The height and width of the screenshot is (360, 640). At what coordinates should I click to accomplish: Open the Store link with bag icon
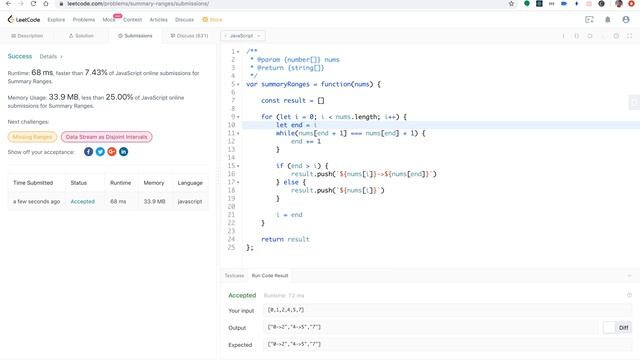(x=212, y=20)
